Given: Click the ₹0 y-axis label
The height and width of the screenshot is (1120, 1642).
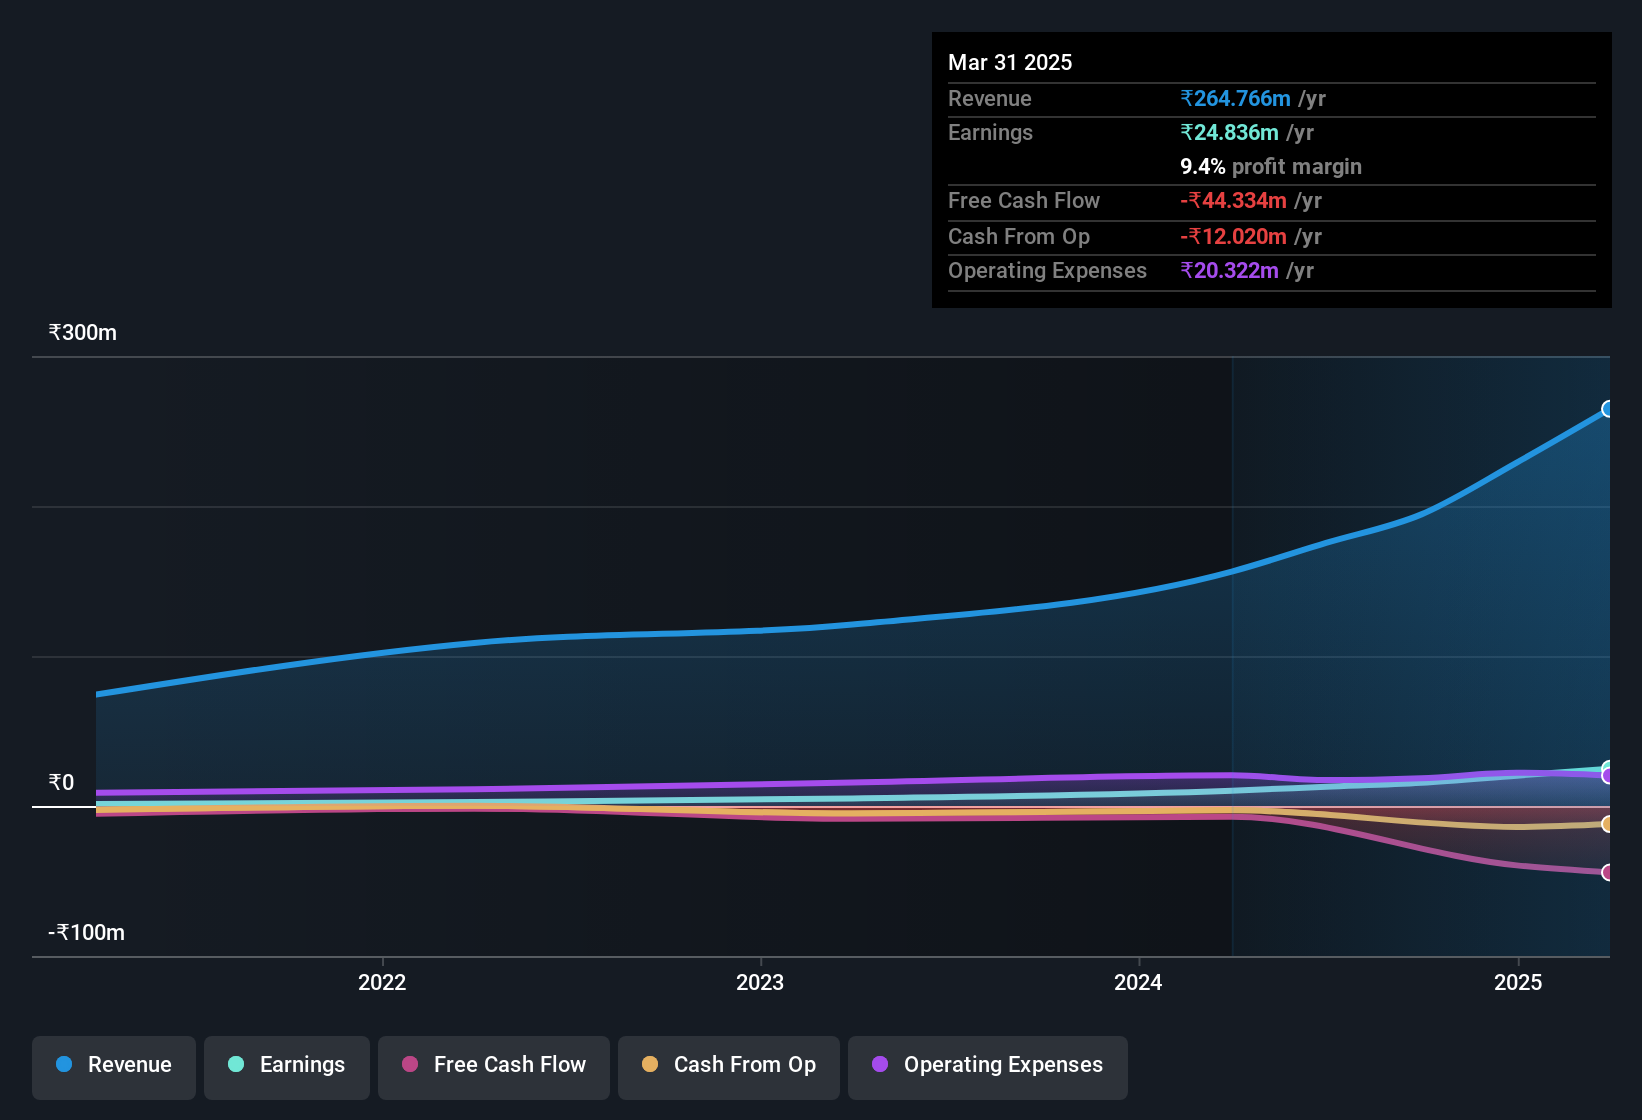Looking at the screenshot, I should coord(61,782).
